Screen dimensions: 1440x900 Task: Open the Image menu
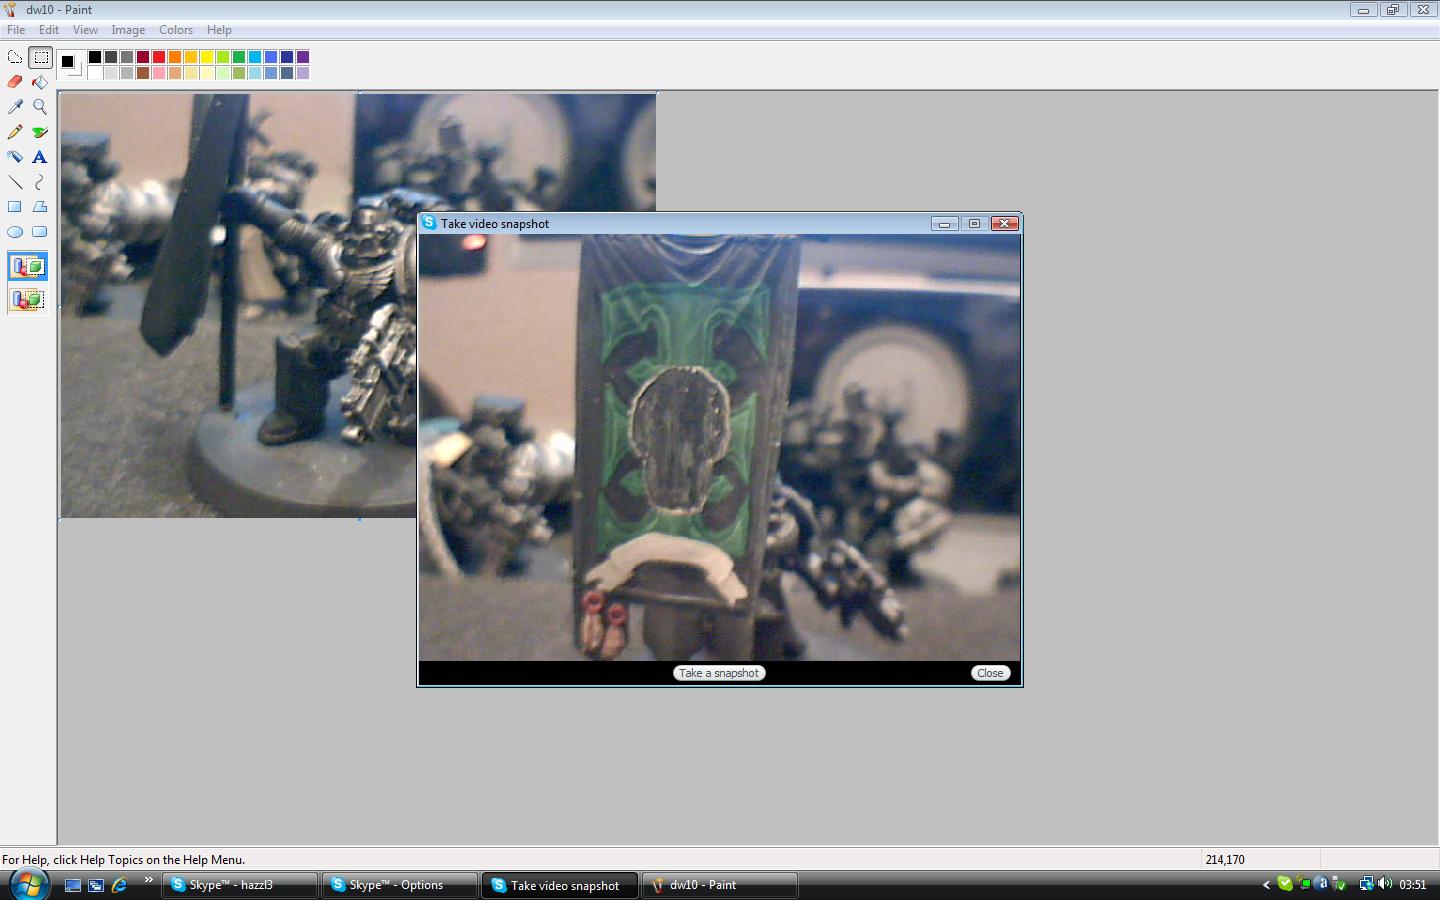click(x=128, y=30)
